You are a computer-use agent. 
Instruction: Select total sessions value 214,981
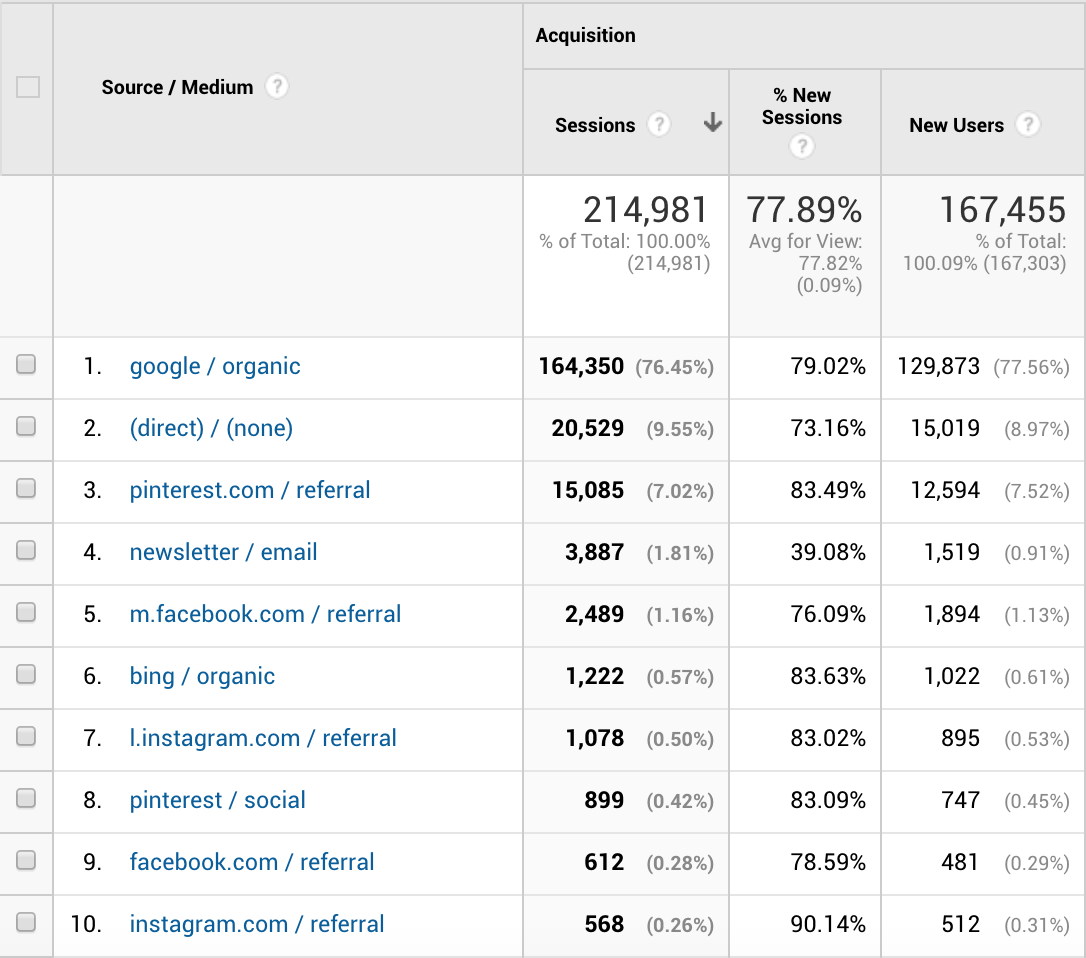tap(645, 210)
